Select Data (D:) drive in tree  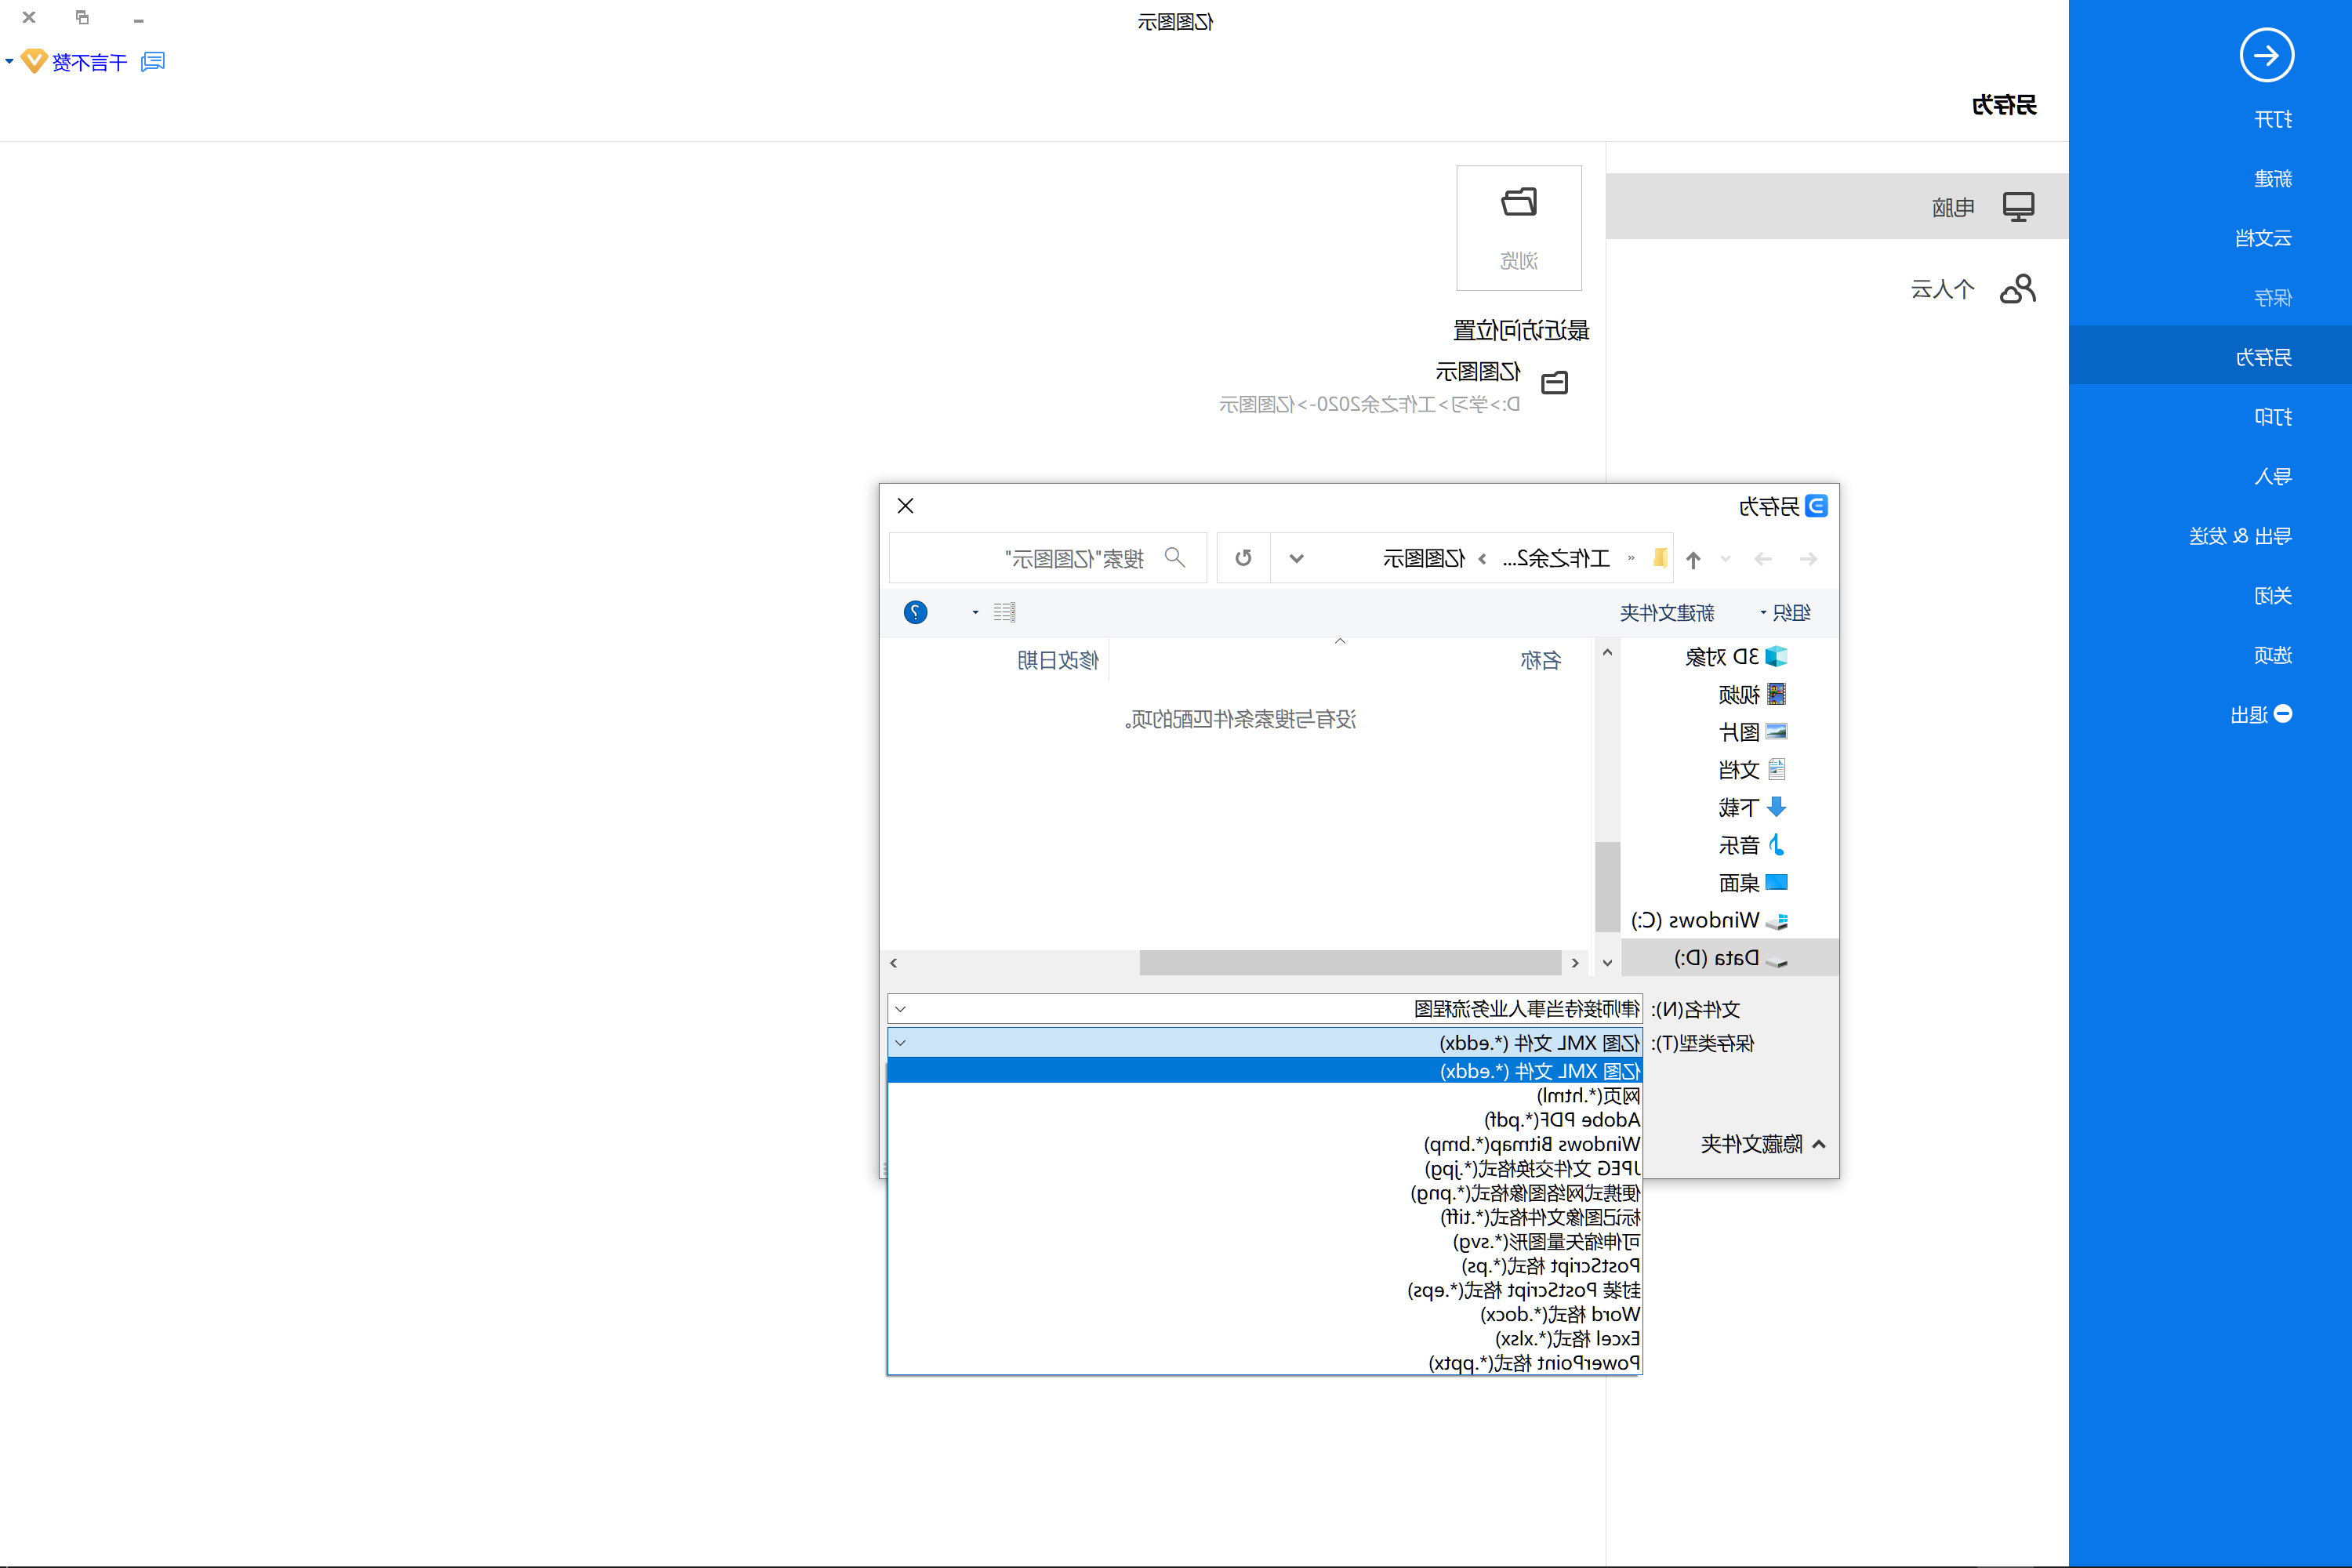pos(1730,958)
